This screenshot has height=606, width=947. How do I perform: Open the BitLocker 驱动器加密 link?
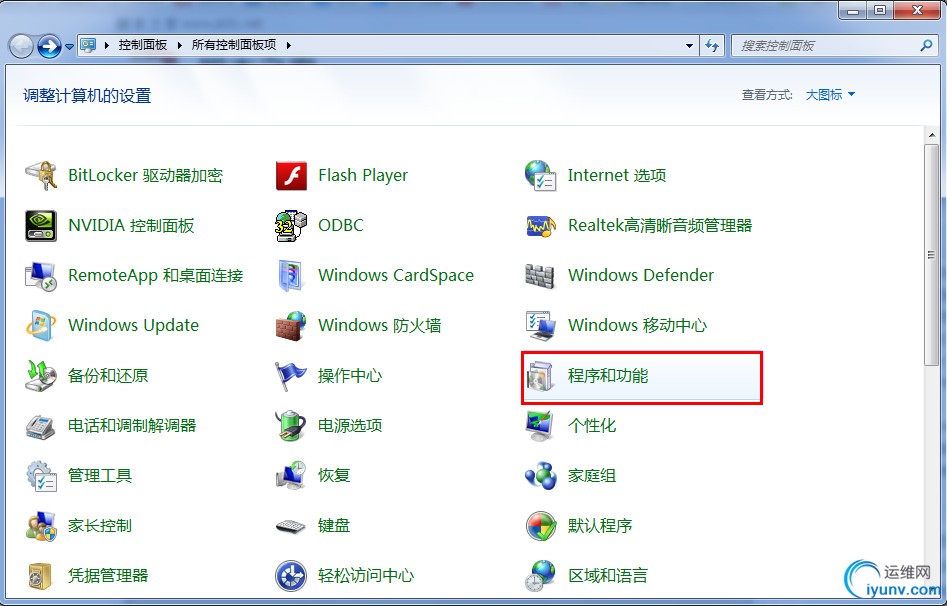click(146, 175)
